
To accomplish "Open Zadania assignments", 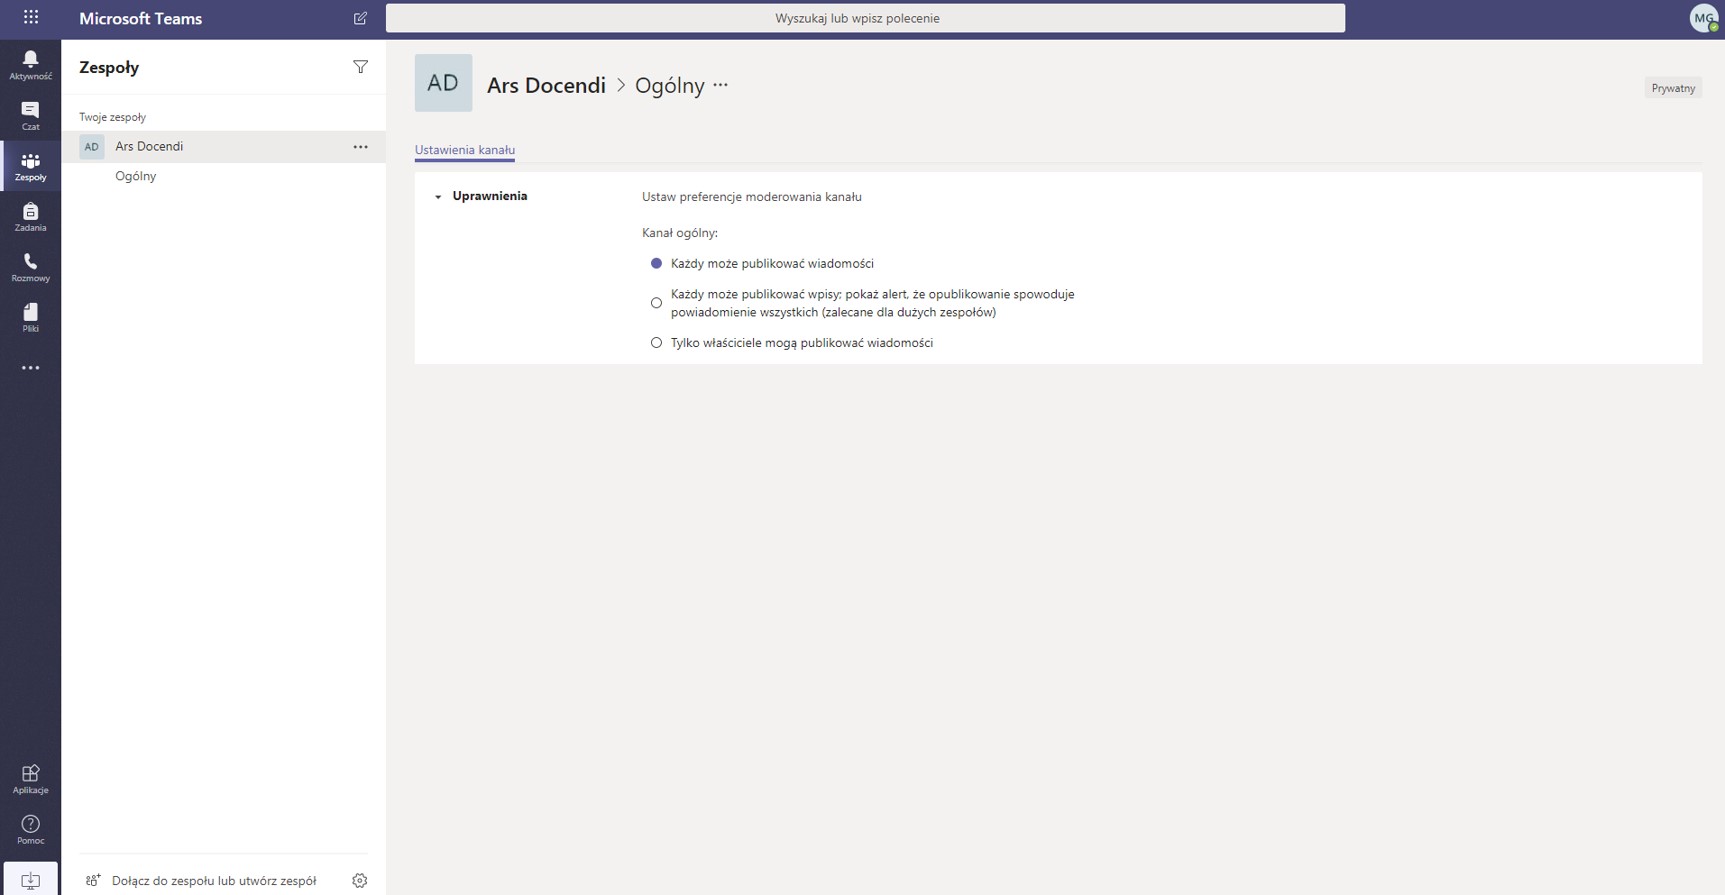I will pyautogui.click(x=30, y=217).
